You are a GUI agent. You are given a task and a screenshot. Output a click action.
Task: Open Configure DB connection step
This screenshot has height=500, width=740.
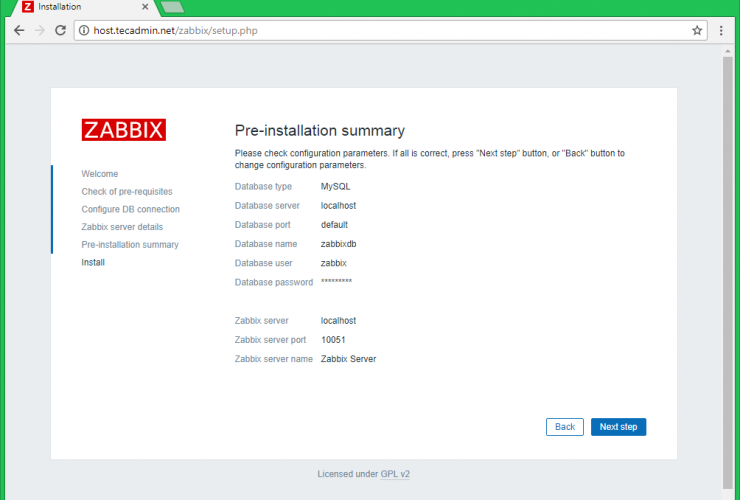click(131, 209)
